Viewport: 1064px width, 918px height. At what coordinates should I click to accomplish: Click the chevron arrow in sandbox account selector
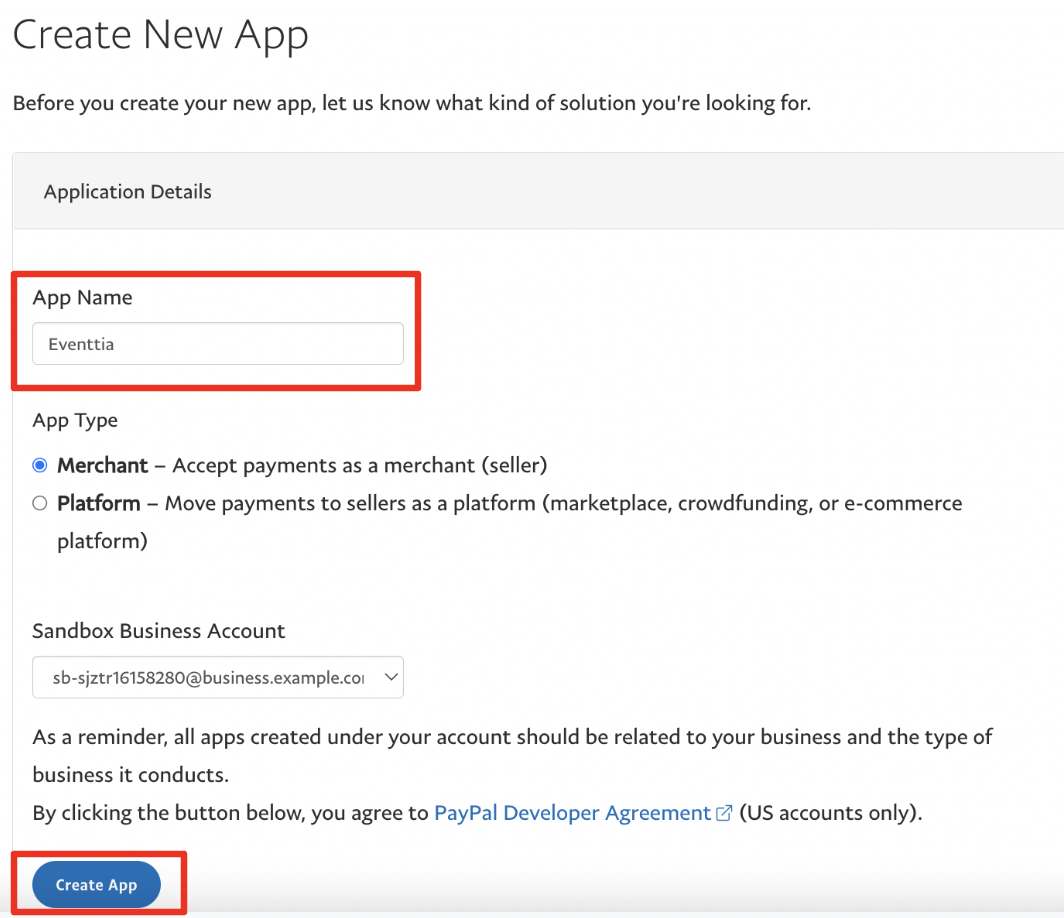[391, 677]
